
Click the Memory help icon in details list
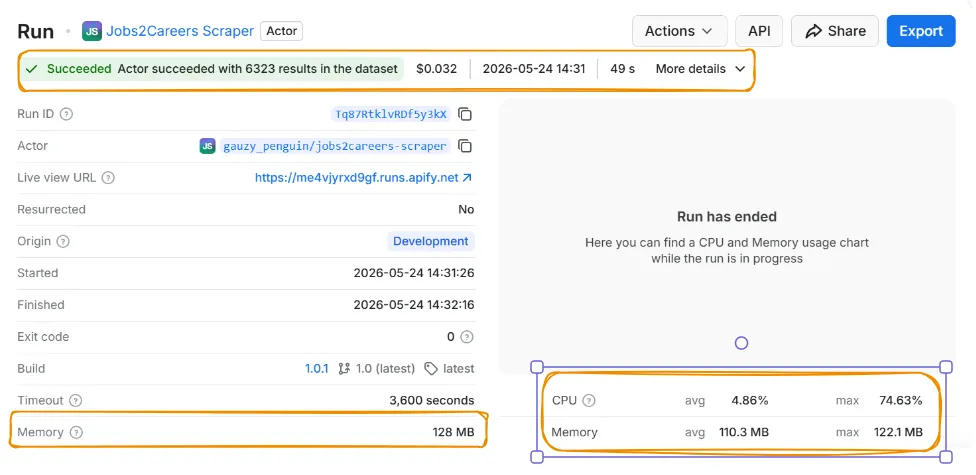point(76,432)
